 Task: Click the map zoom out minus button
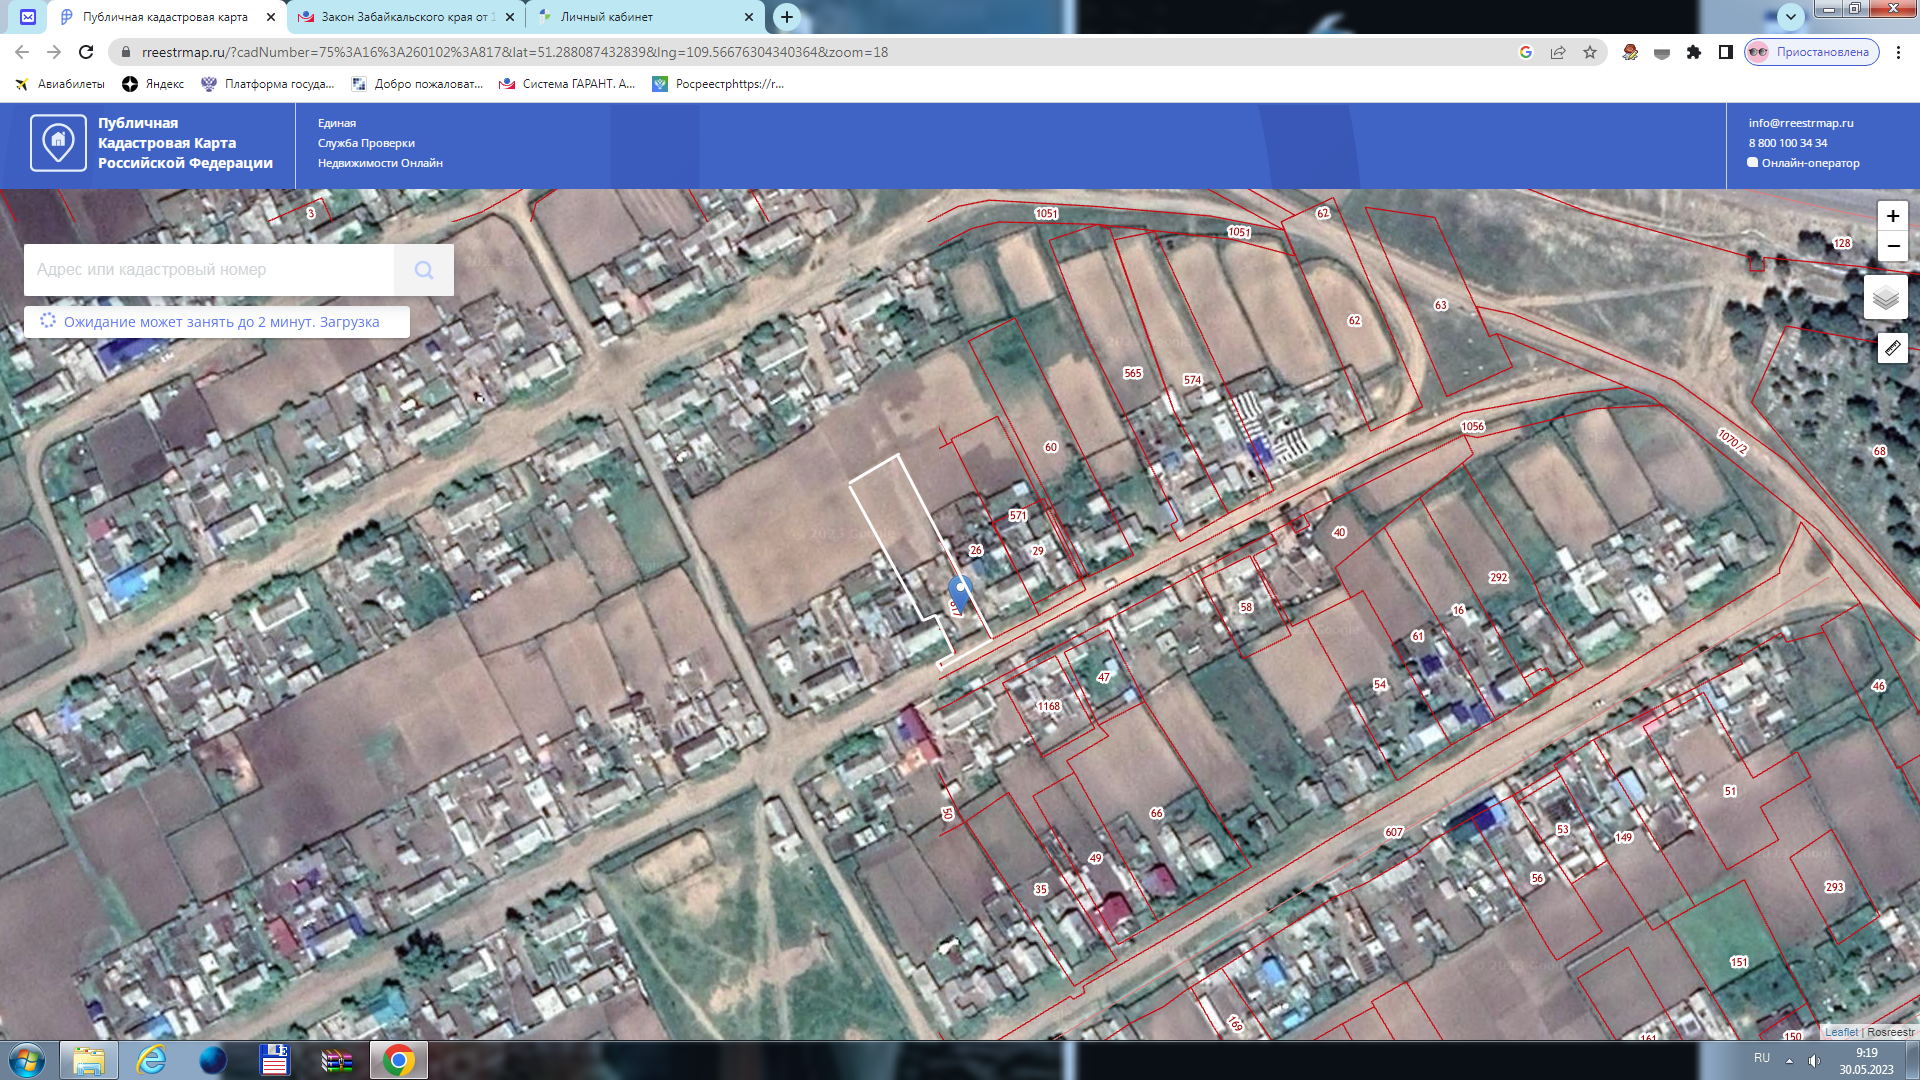1892,246
